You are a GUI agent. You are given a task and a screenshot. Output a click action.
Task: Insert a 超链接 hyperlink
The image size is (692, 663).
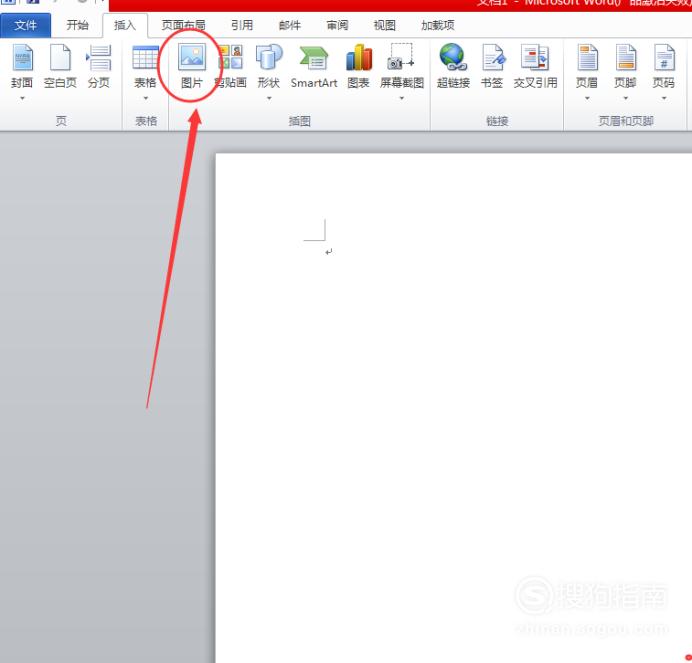point(453,66)
